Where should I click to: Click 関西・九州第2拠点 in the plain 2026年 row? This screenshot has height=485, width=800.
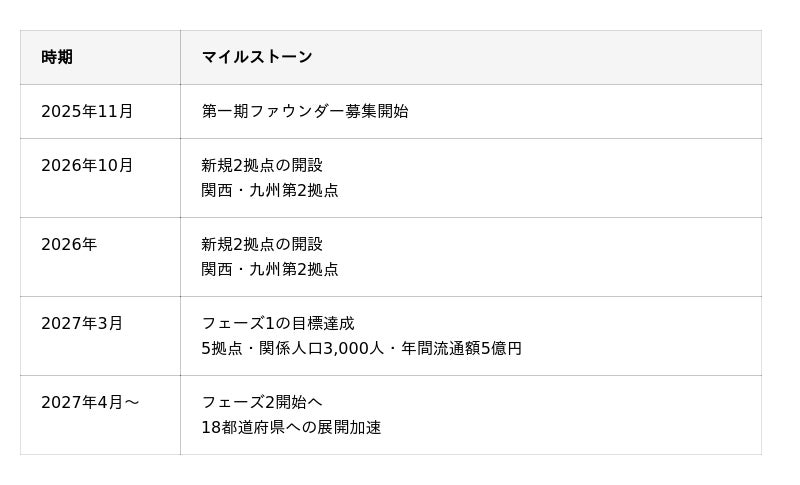pyautogui.click(x=270, y=269)
